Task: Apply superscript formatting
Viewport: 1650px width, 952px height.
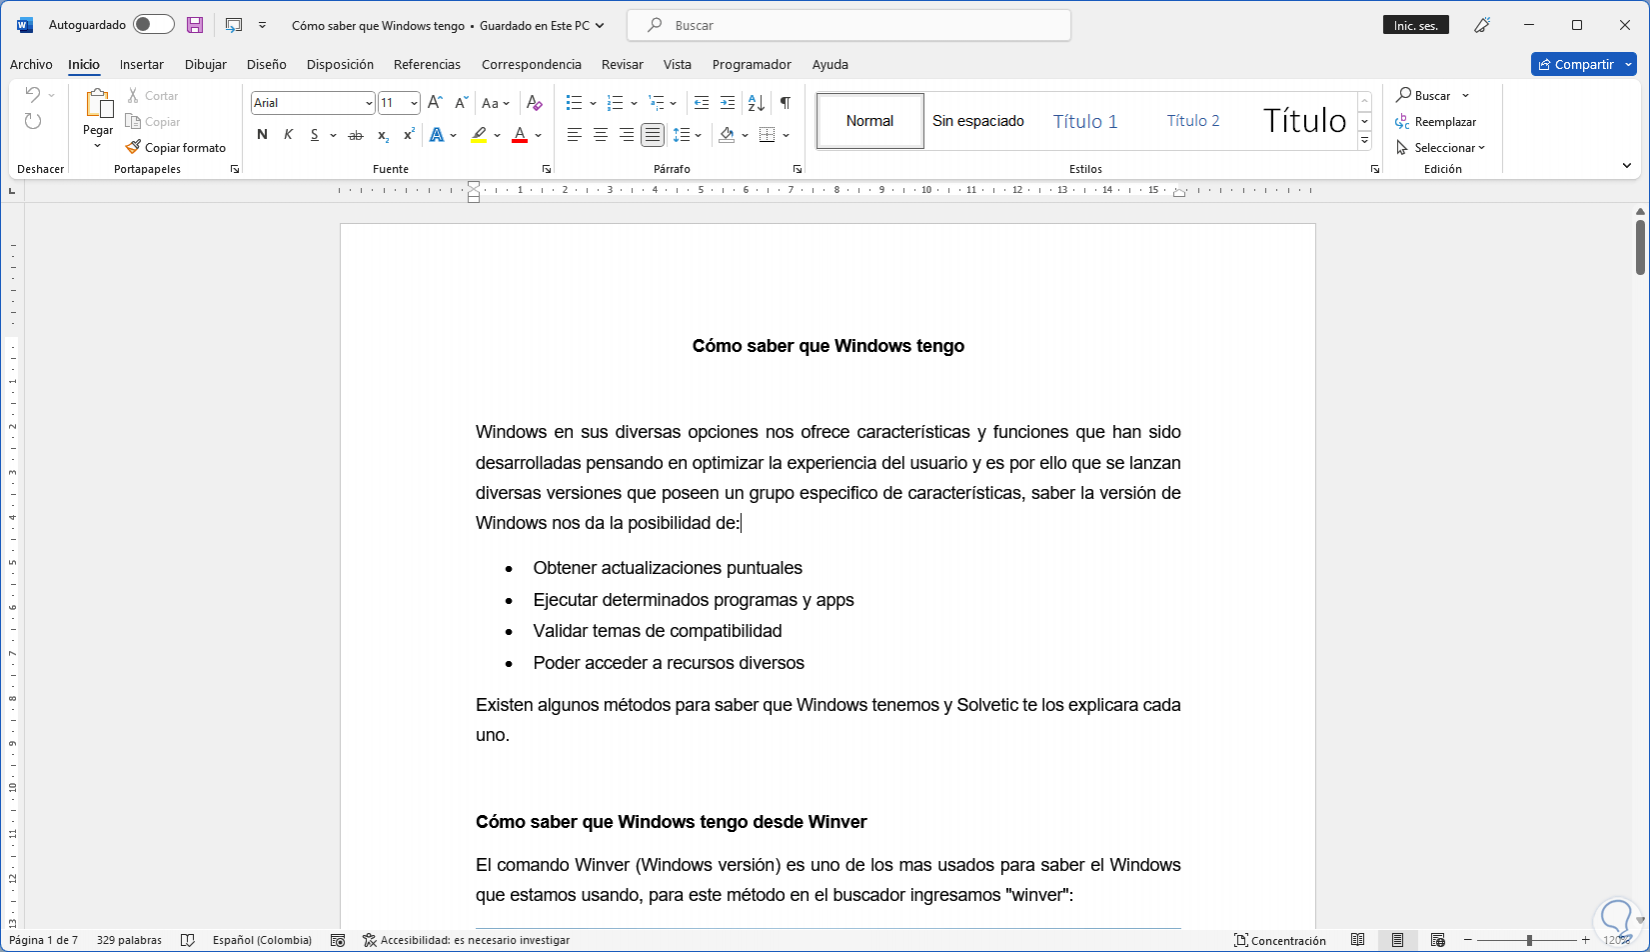Action: (x=409, y=135)
